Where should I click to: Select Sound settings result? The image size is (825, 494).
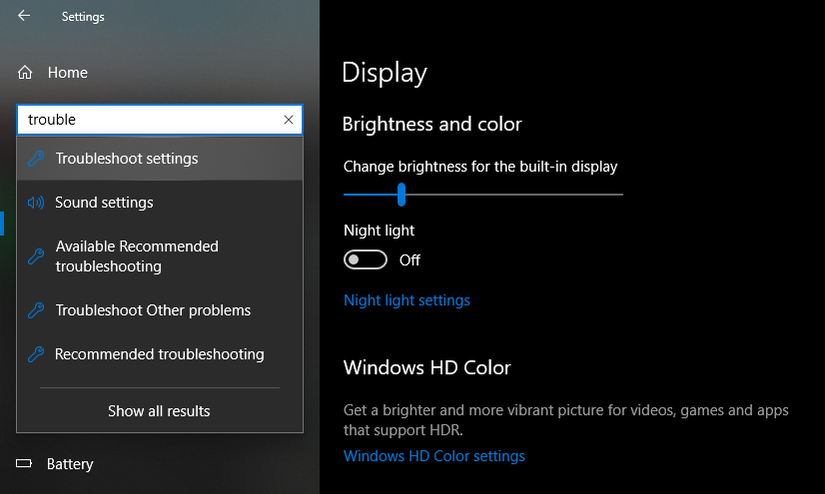(x=159, y=203)
